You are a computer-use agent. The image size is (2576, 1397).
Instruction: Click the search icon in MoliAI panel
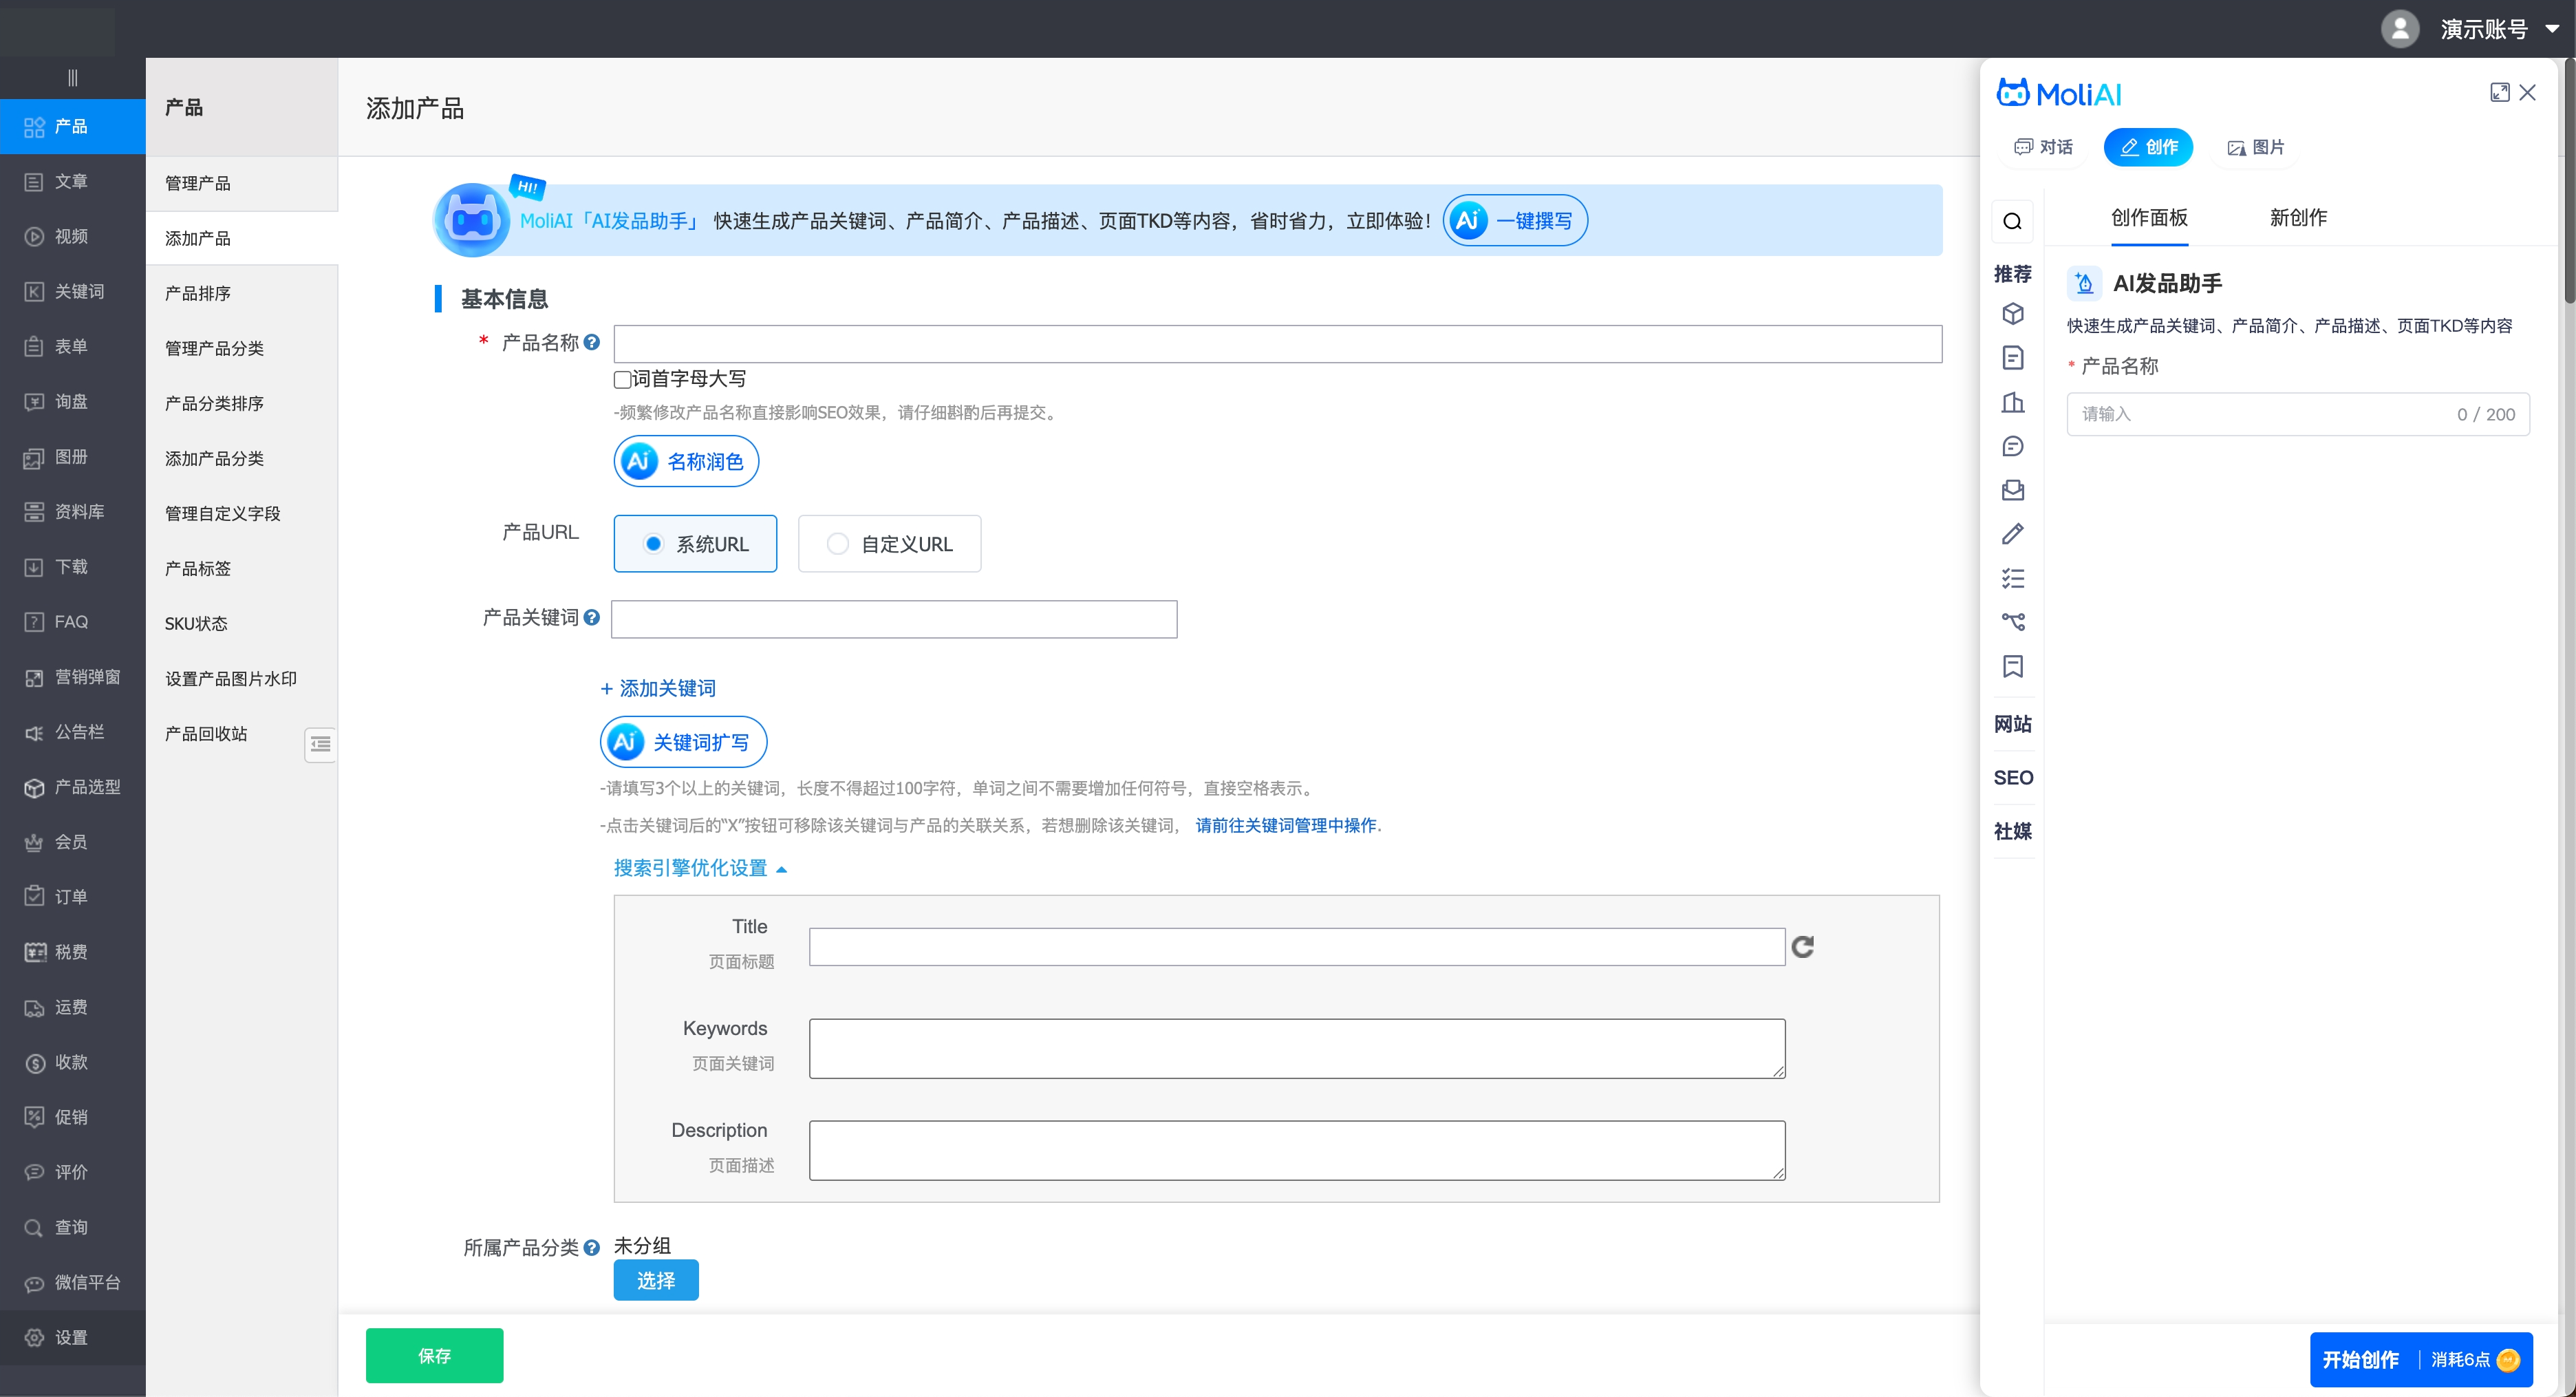point(2012,221)
